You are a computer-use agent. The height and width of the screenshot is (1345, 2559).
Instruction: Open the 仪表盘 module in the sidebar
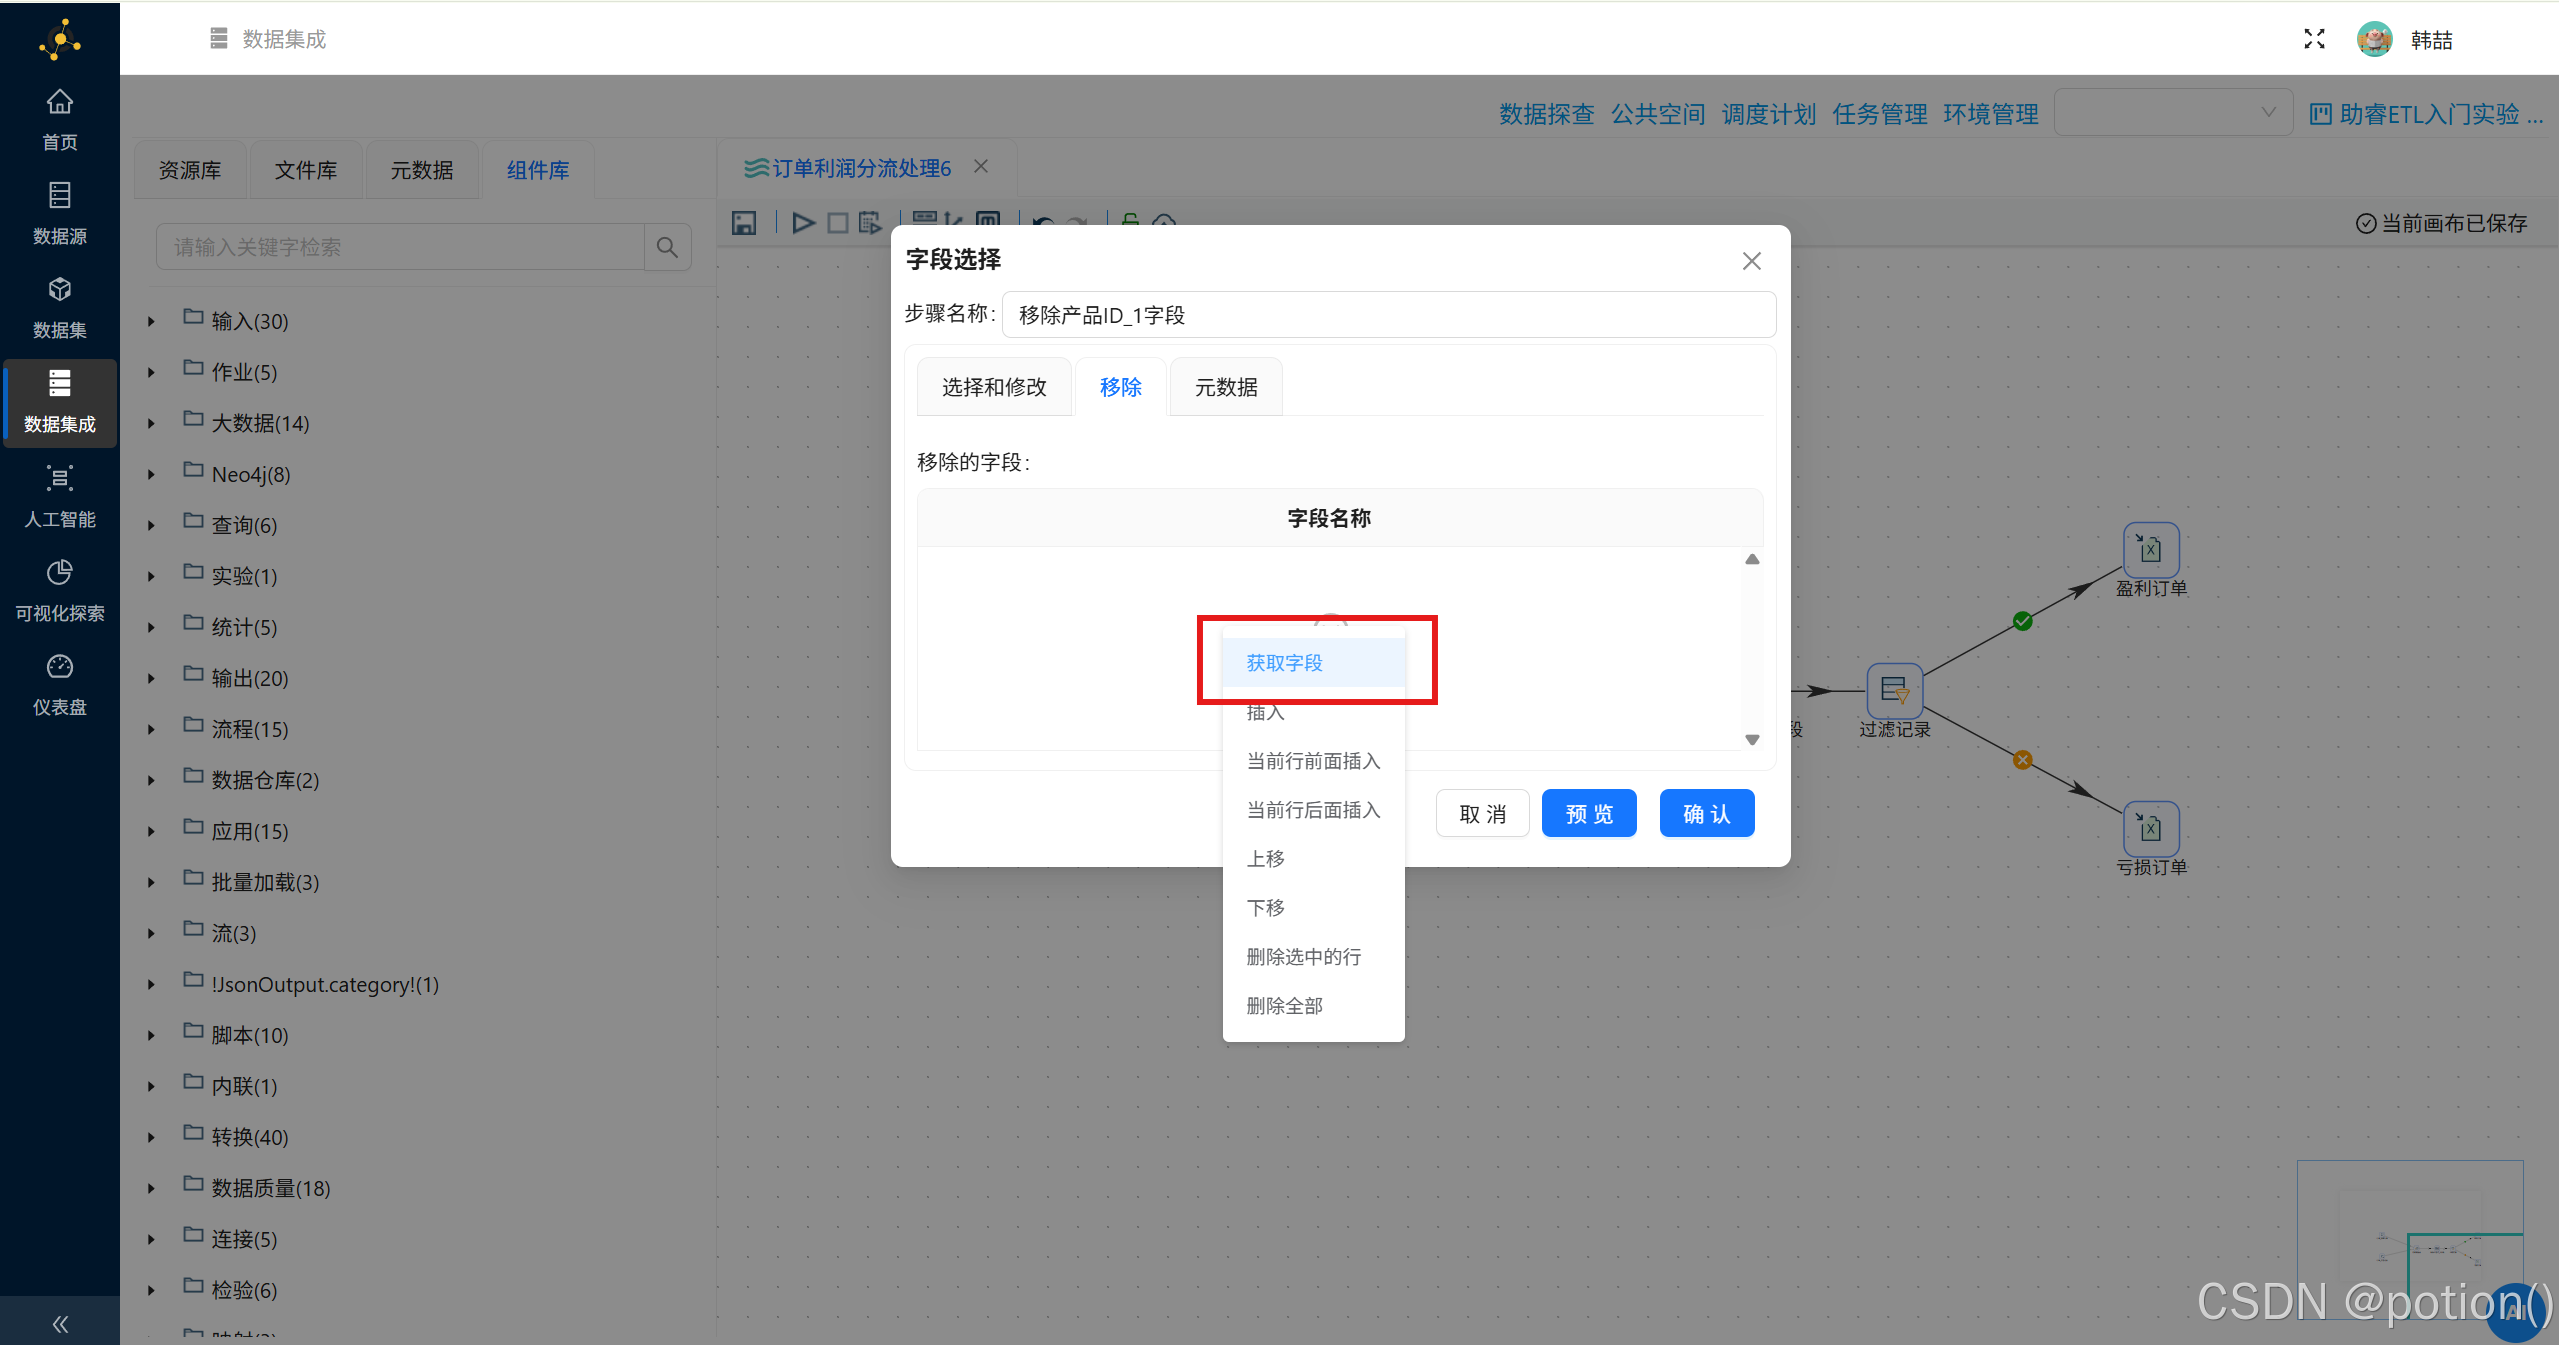[x=59, y=684]
